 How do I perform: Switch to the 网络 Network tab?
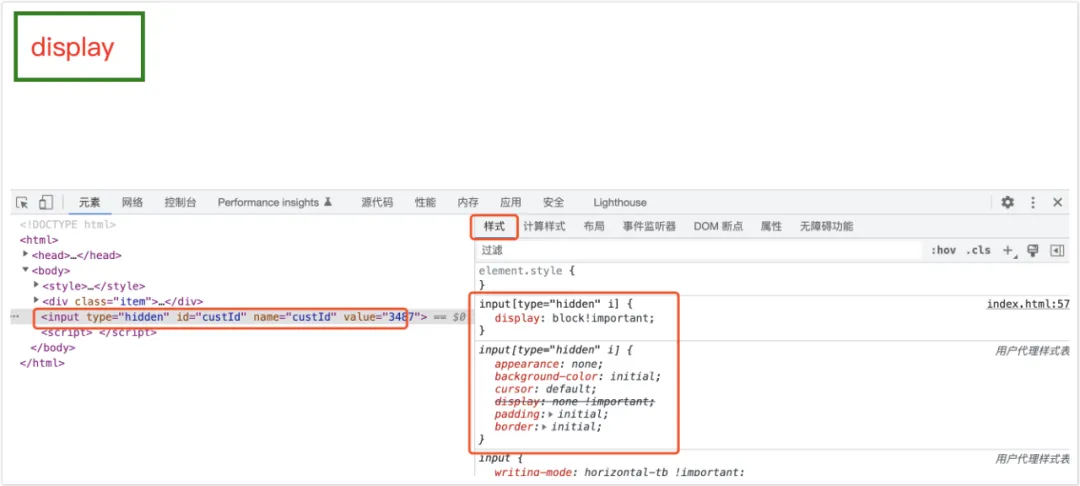[x=132, y=202]
